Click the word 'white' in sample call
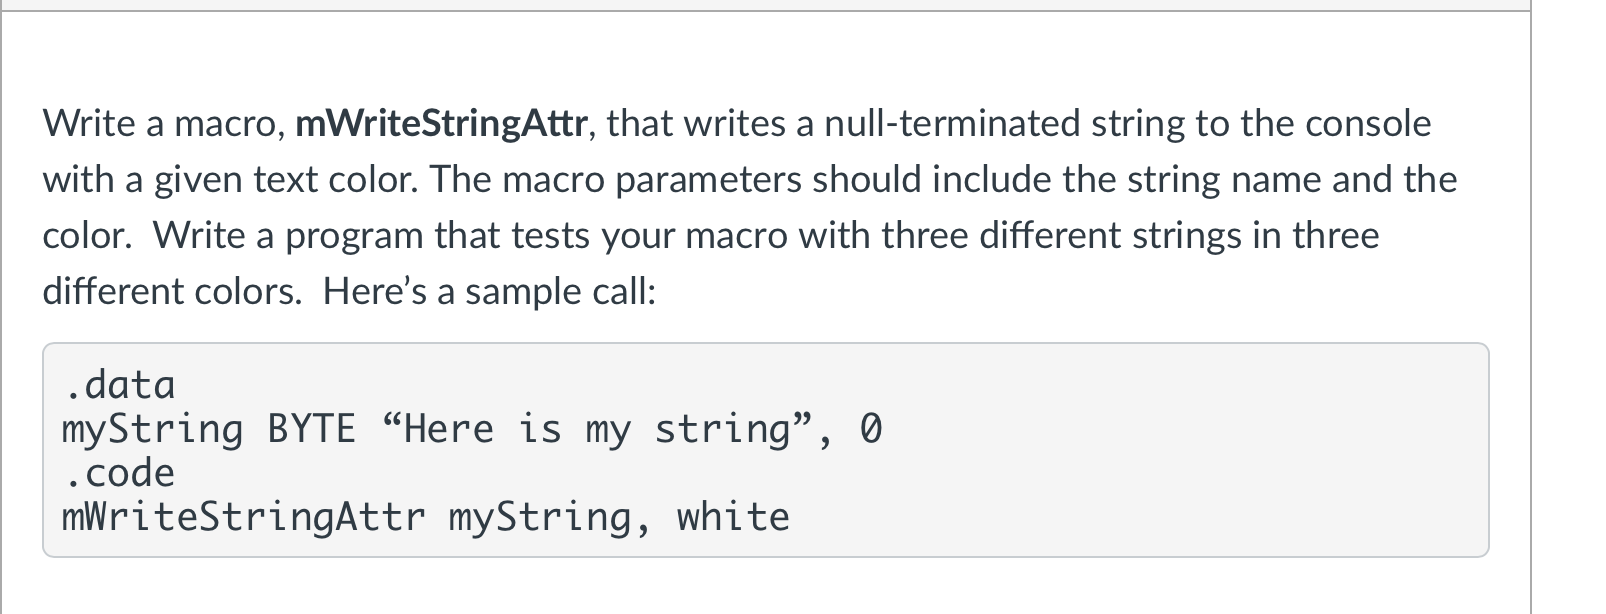 (733, 517)
